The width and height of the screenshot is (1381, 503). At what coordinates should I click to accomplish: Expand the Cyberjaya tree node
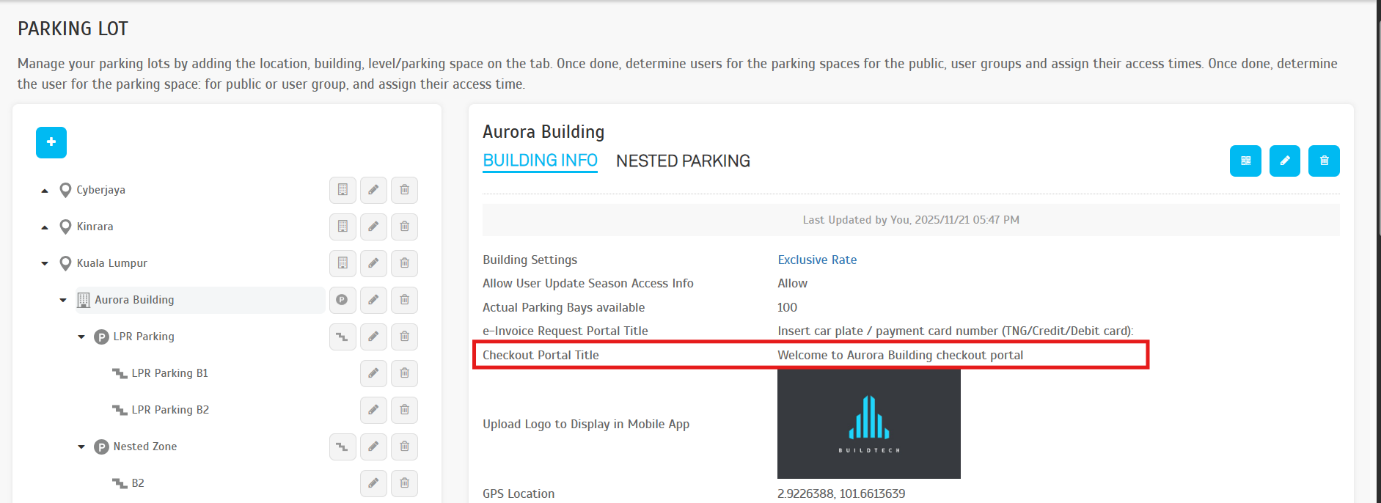[45, 190]
